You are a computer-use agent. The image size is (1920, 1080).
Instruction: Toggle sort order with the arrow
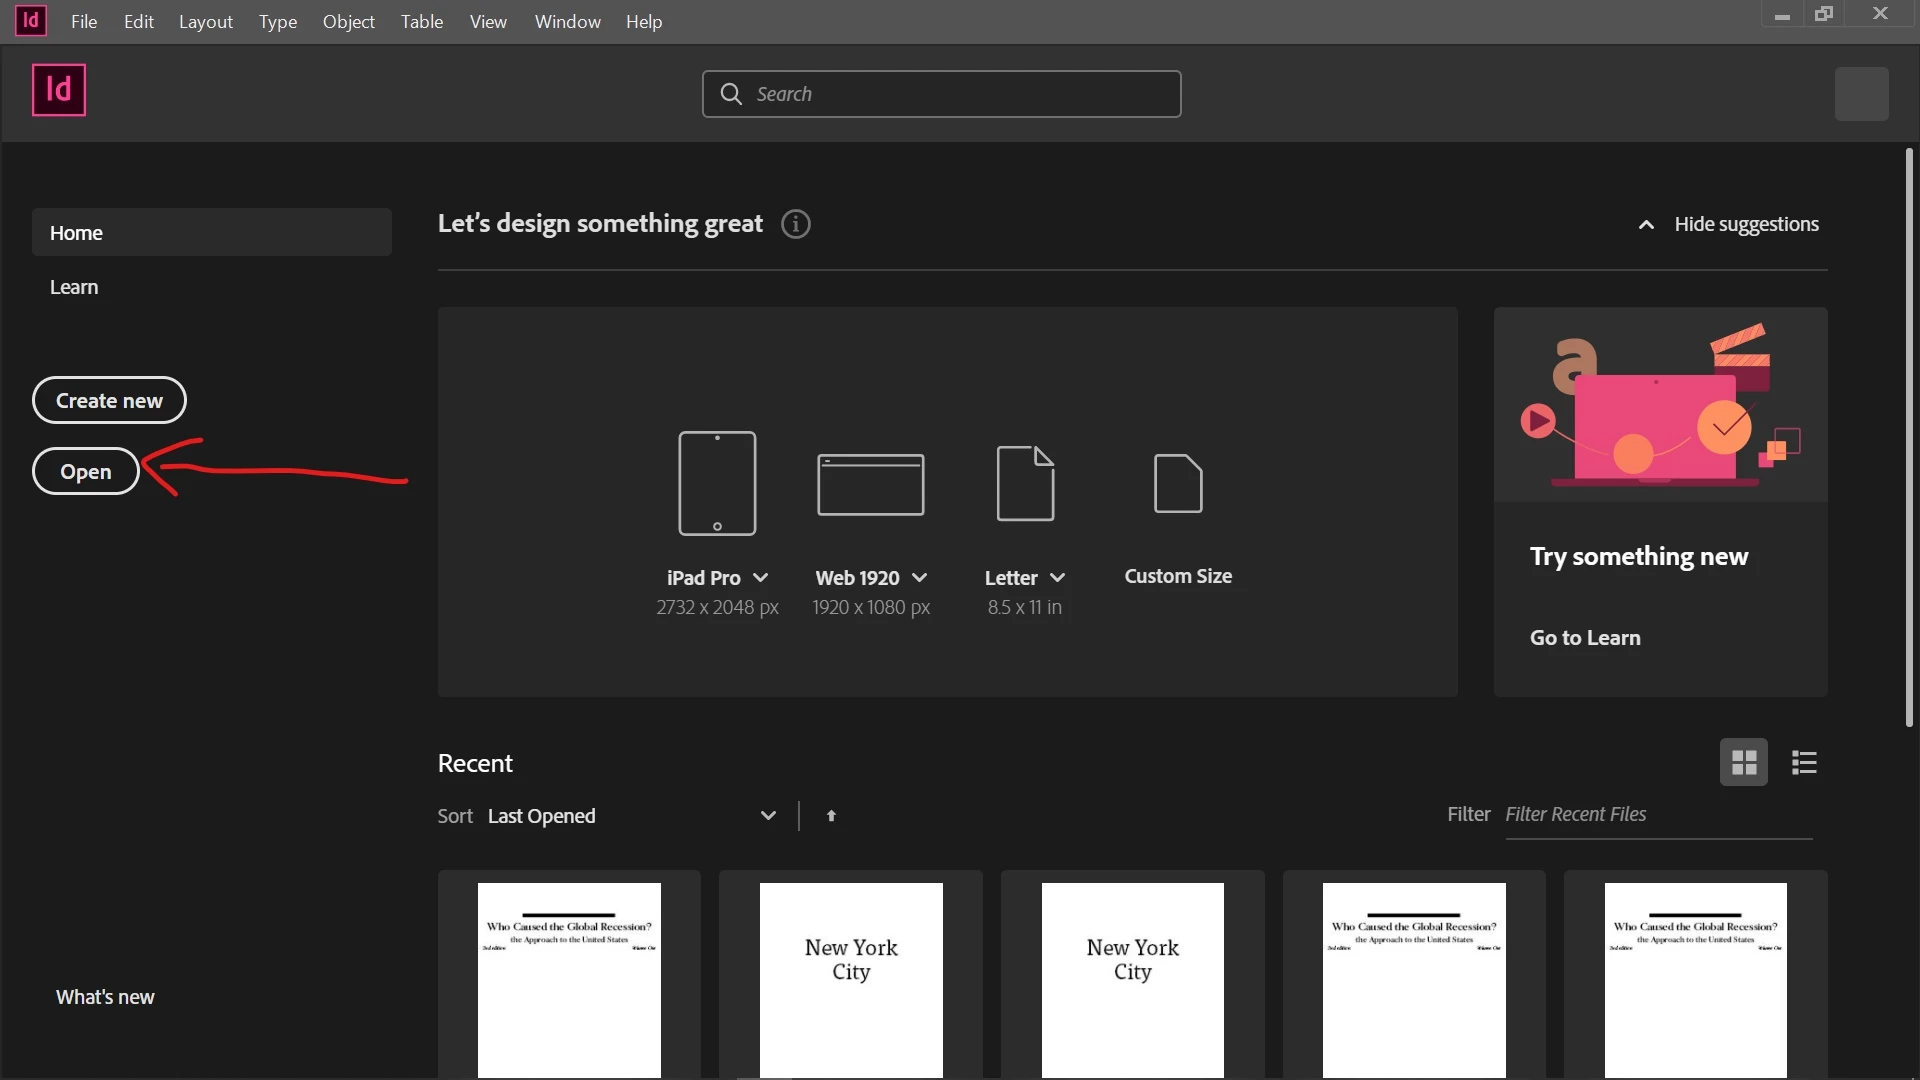coord(831,816)
